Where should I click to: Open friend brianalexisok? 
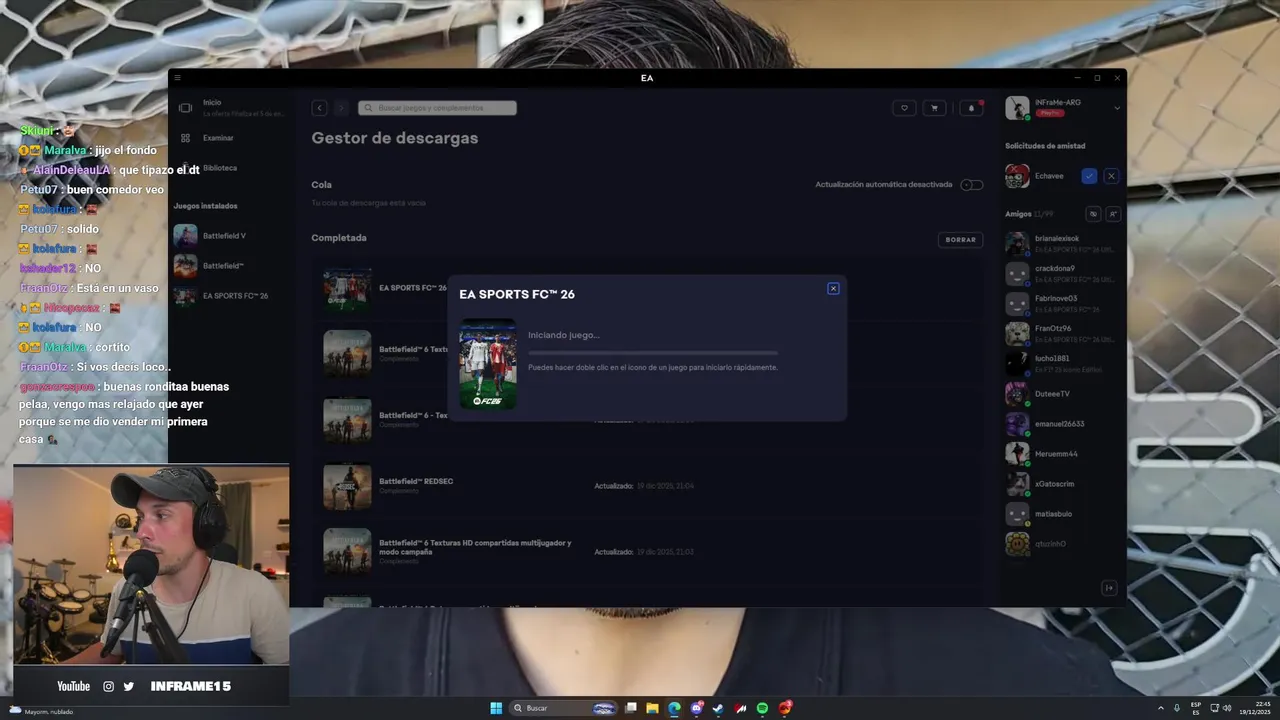click(x=1062, y=244)
